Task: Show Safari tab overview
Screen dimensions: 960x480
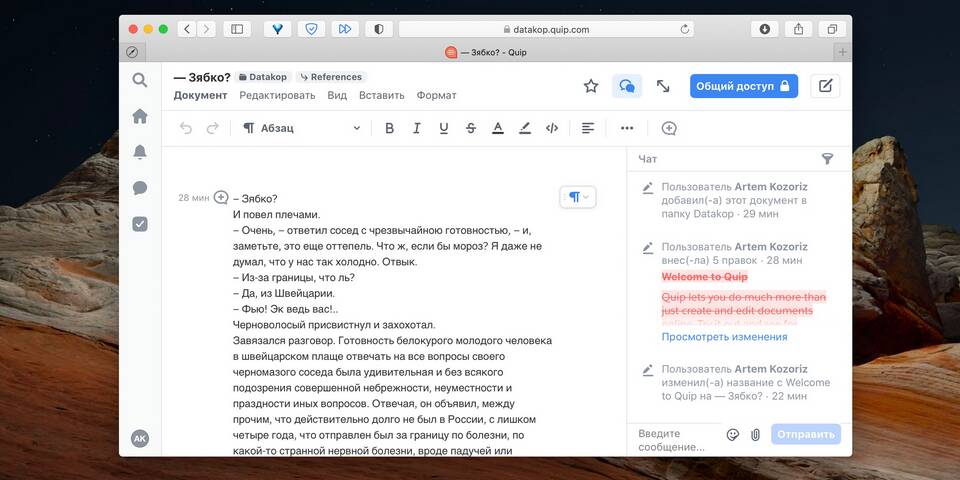Action: tap(832, 29)
